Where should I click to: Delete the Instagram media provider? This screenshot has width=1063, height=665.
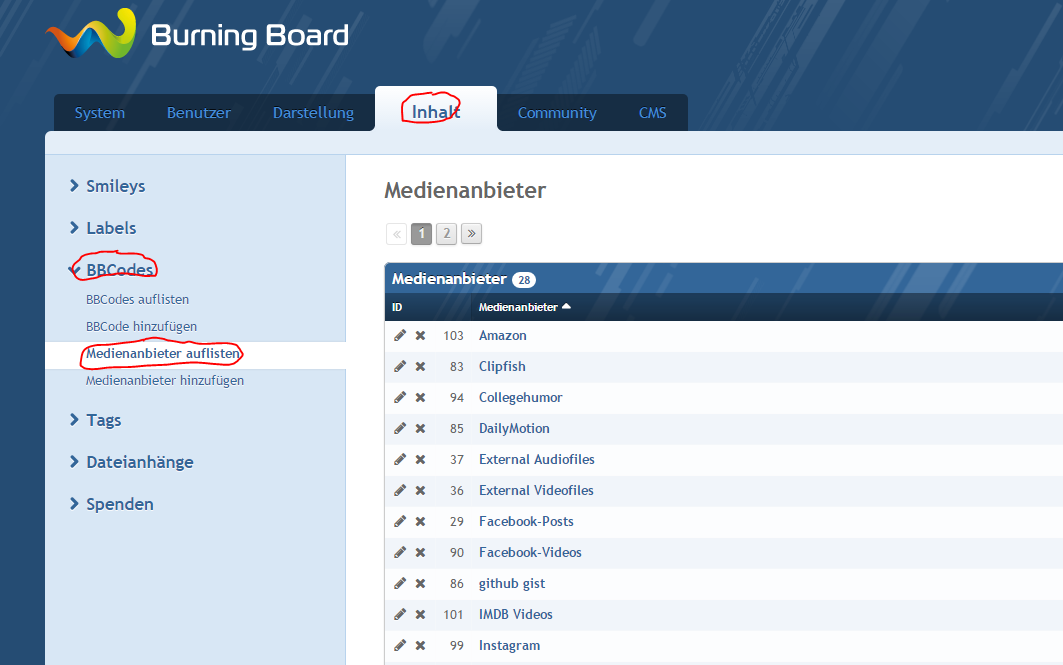pyautogui.click(x=420, y=646)
